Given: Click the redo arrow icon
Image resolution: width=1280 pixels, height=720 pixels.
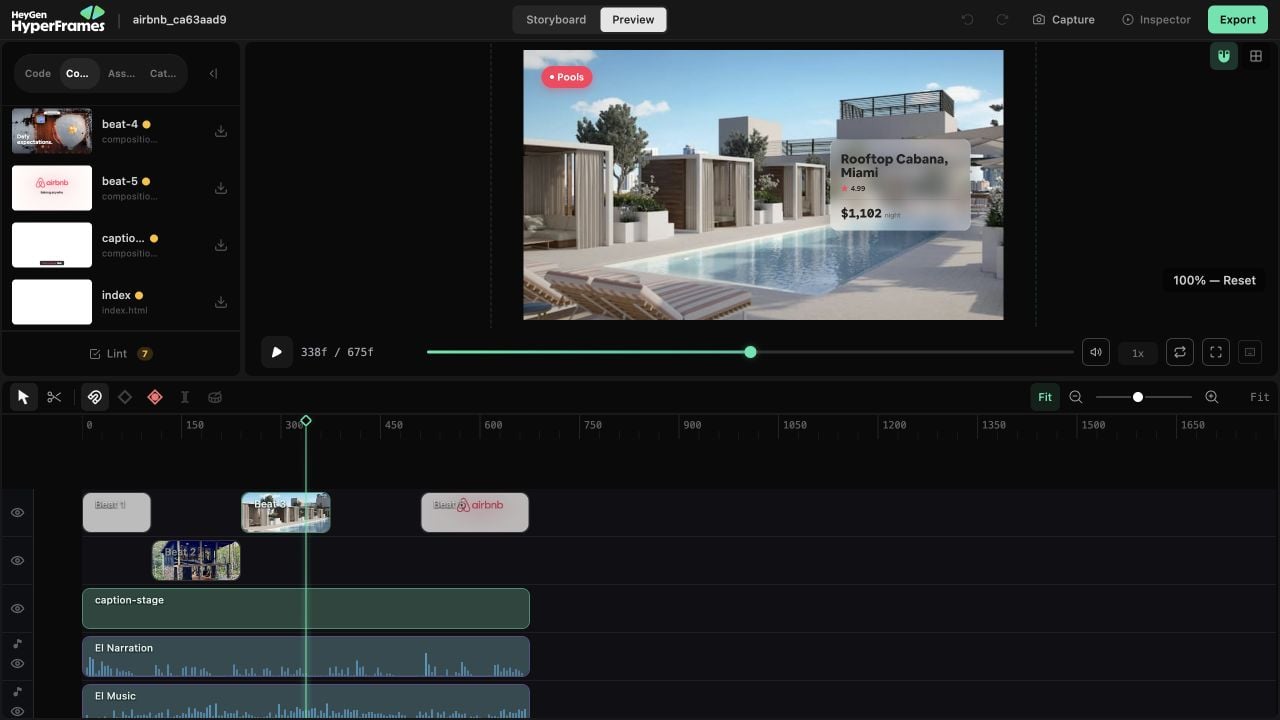Looking at the screenshot, I should pos(1002,19).
